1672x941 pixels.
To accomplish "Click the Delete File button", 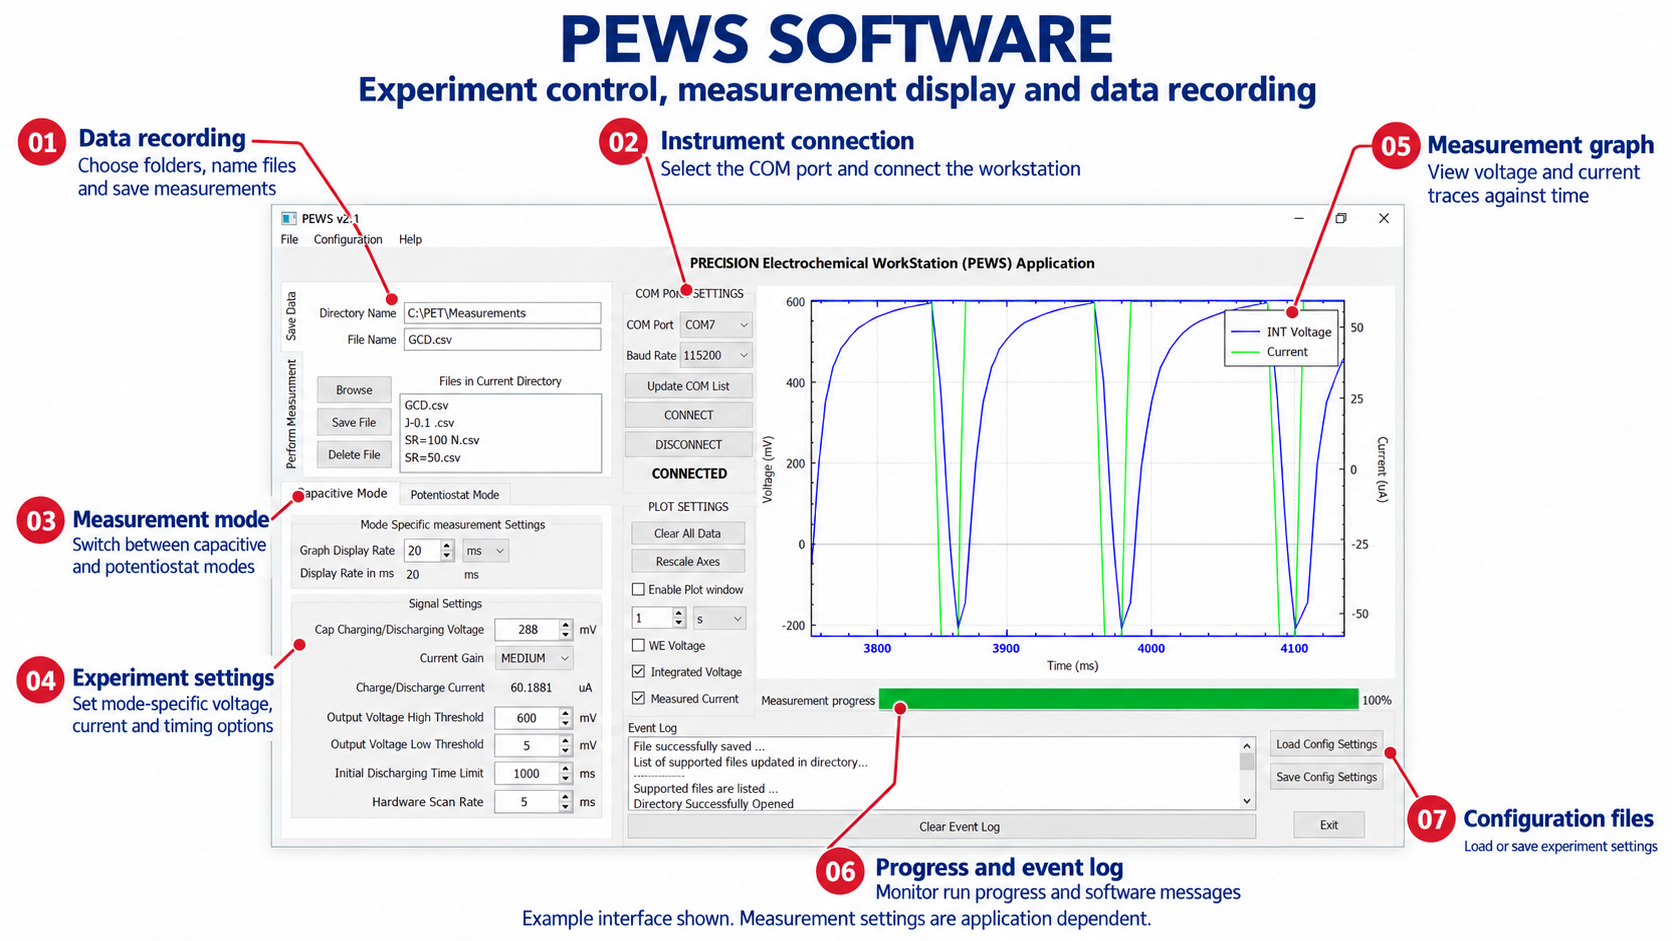I will coord(354,454).
